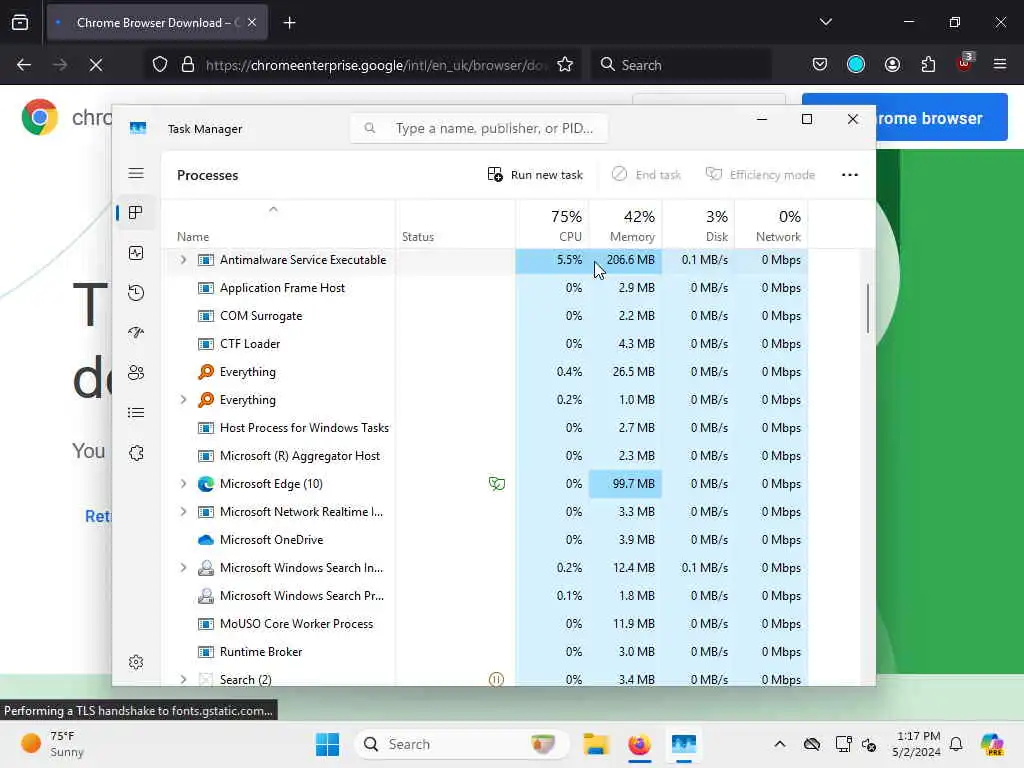Click the Microsoft Edge efficiency leaf icon
1024x768 pixels.
(496, 484)
